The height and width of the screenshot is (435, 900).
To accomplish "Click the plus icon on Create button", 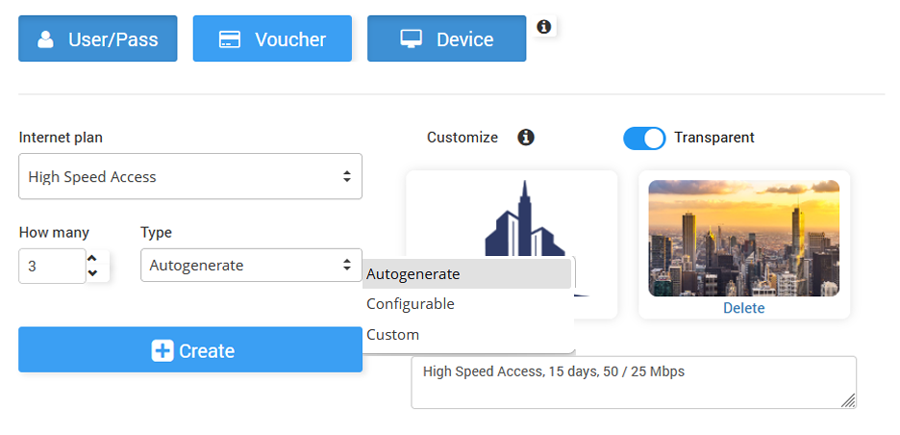I will pyautogui.click(x=162, y=351).
